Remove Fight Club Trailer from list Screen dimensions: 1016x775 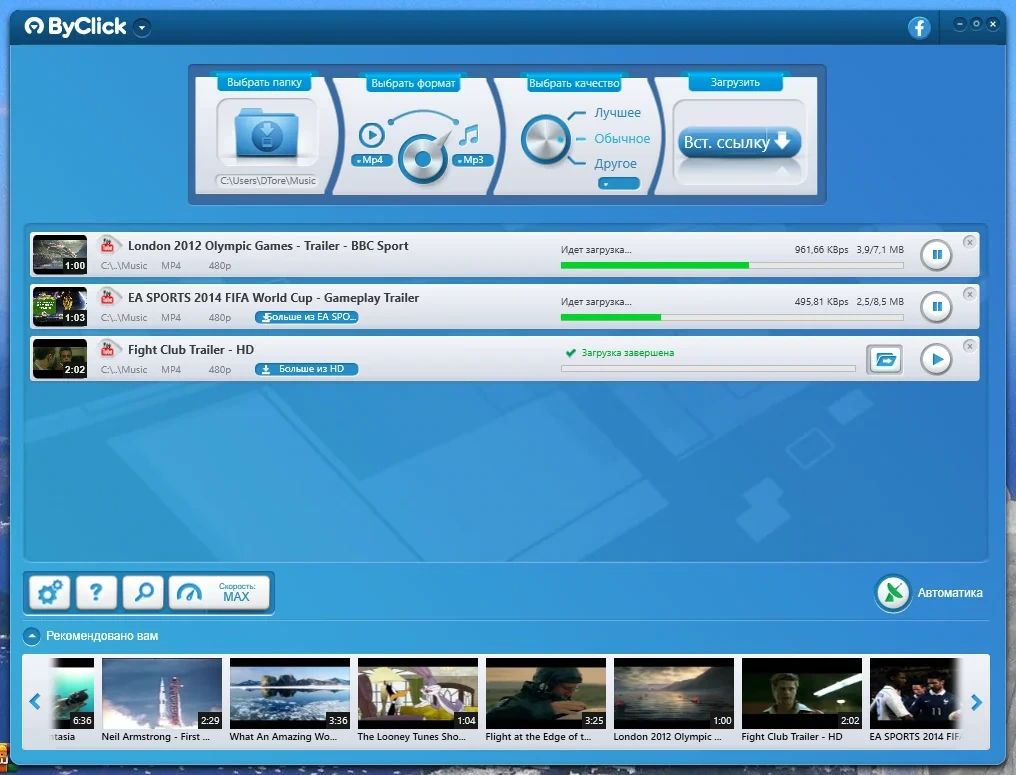click(x=969, y=346)
